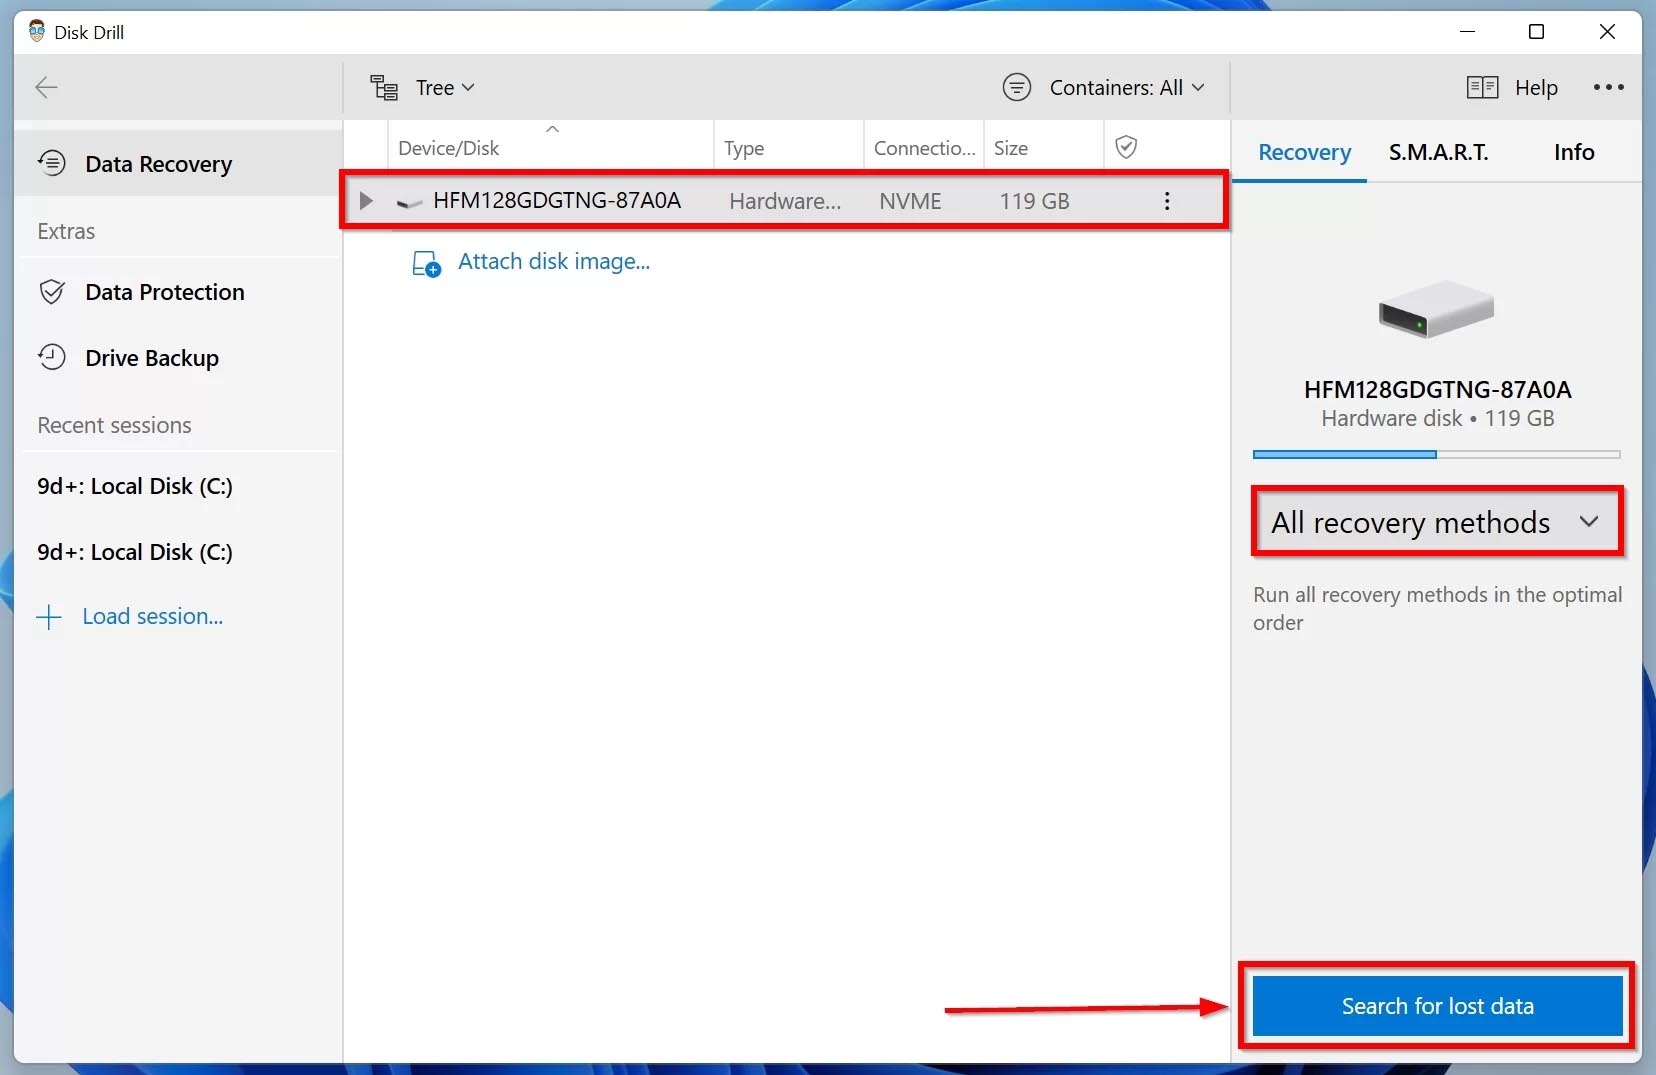1656x1075 pixels.
Task: Expand the HFM128GDGTNG-87A0A disk tree
Action: coord(366,201)
